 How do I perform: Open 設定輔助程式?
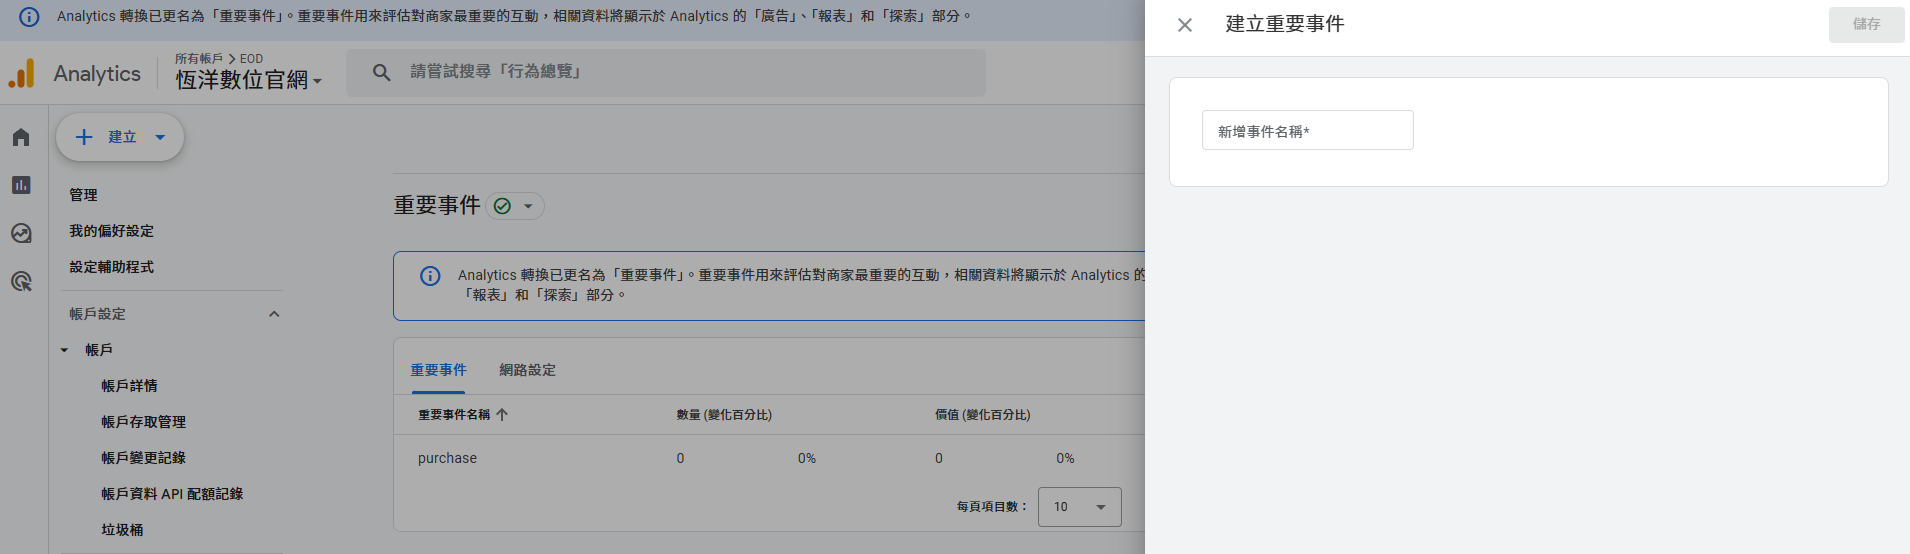click(x=111, y=267)
